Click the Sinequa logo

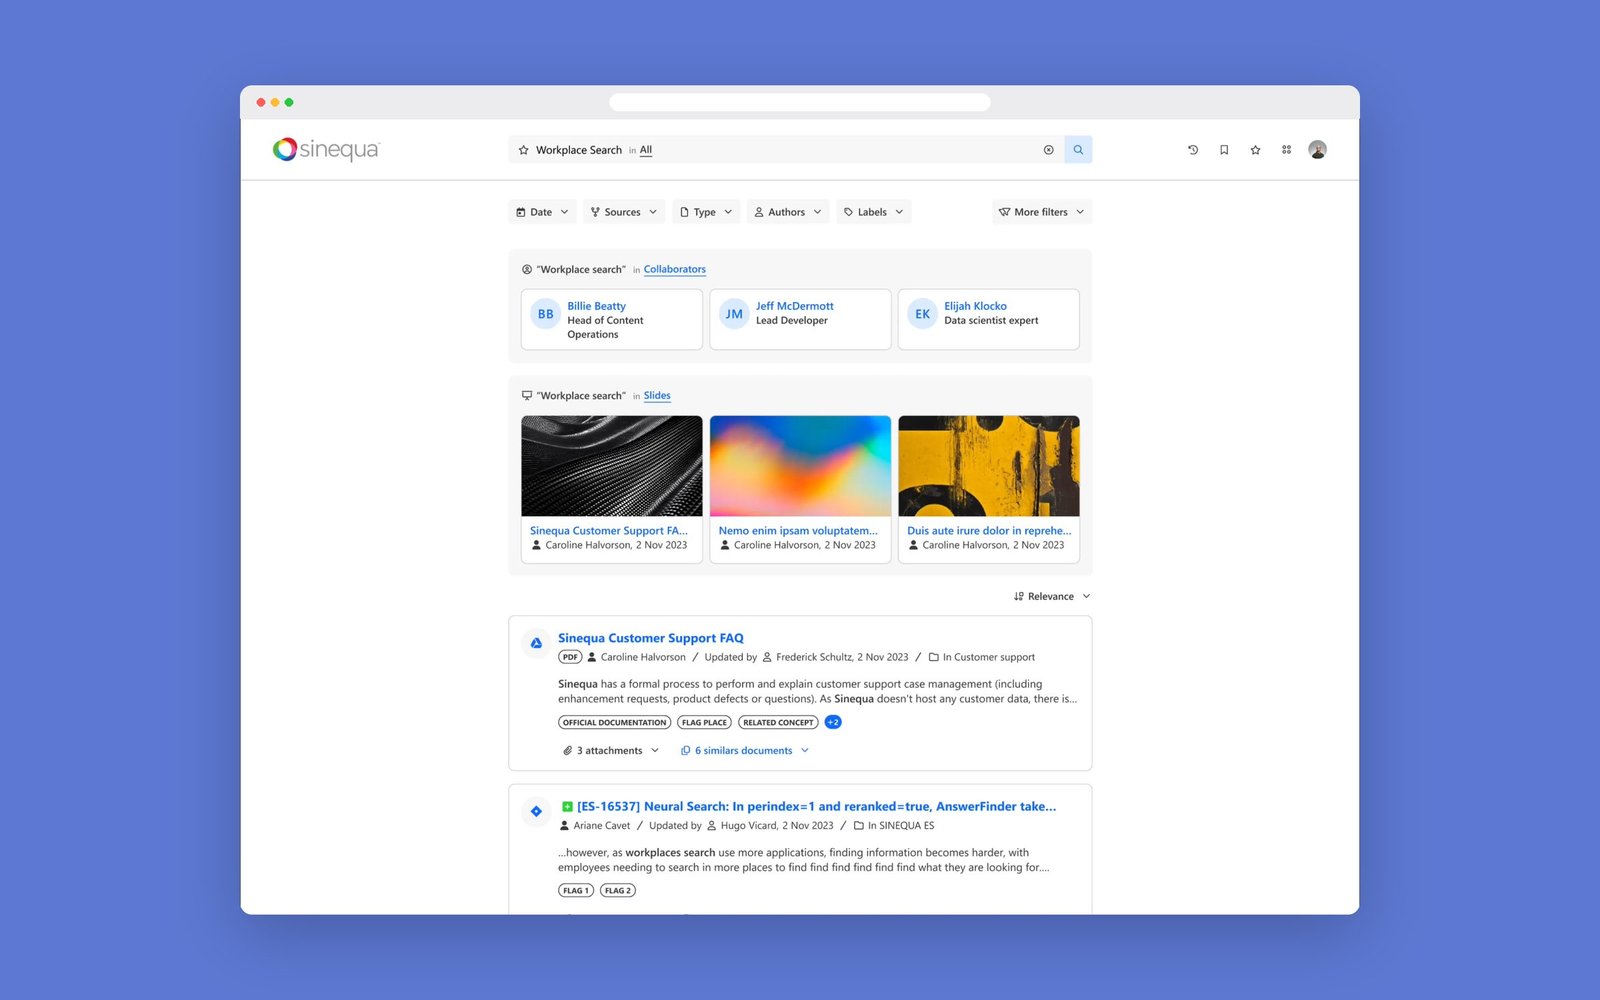coord(326,150)
